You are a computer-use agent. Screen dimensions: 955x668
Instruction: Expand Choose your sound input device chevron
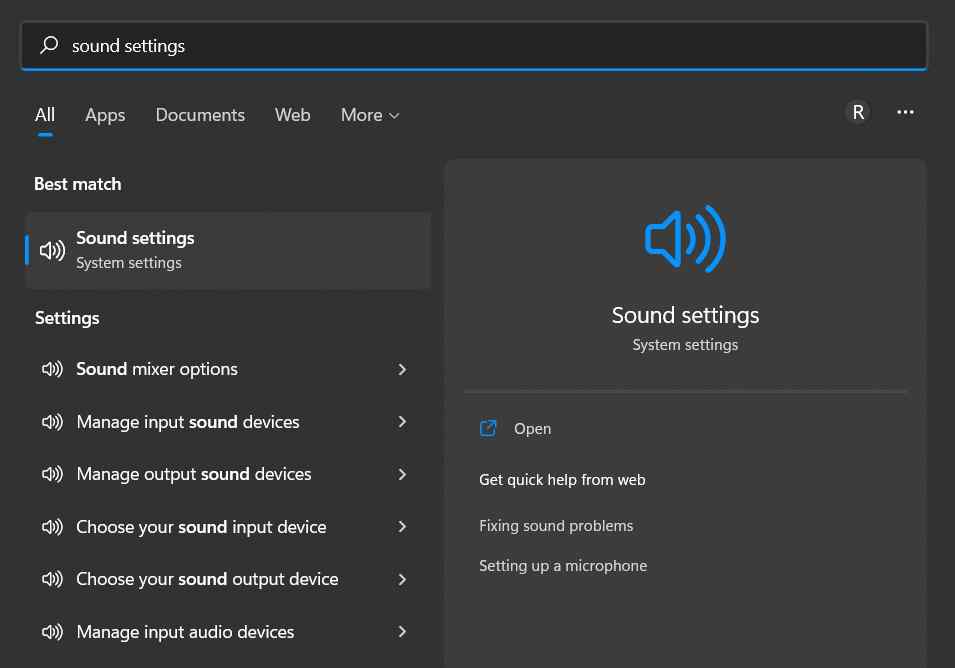pos(402,527)
